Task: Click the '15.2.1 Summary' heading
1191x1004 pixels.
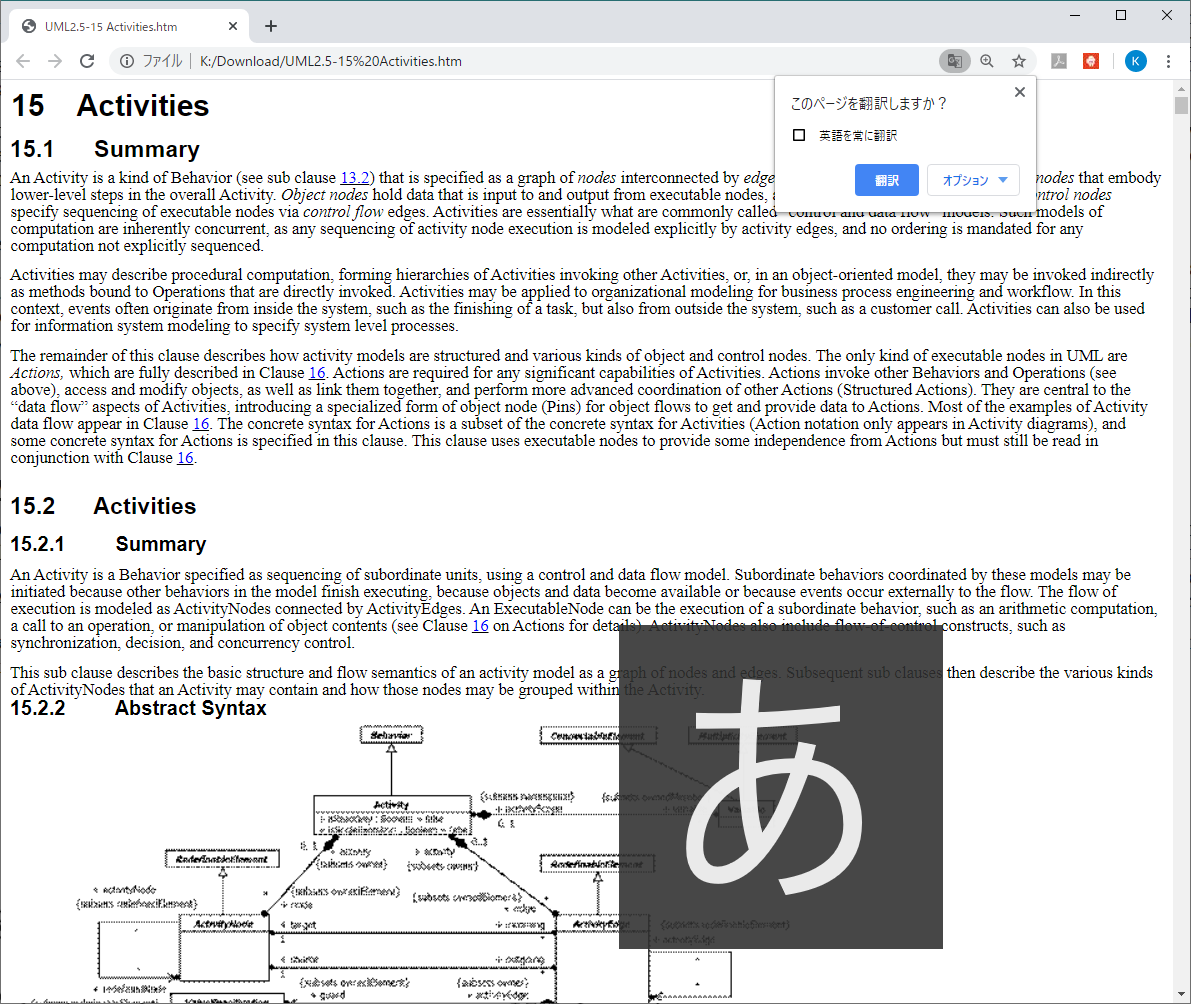Action: pyautogui.click(x=109, y=545)
